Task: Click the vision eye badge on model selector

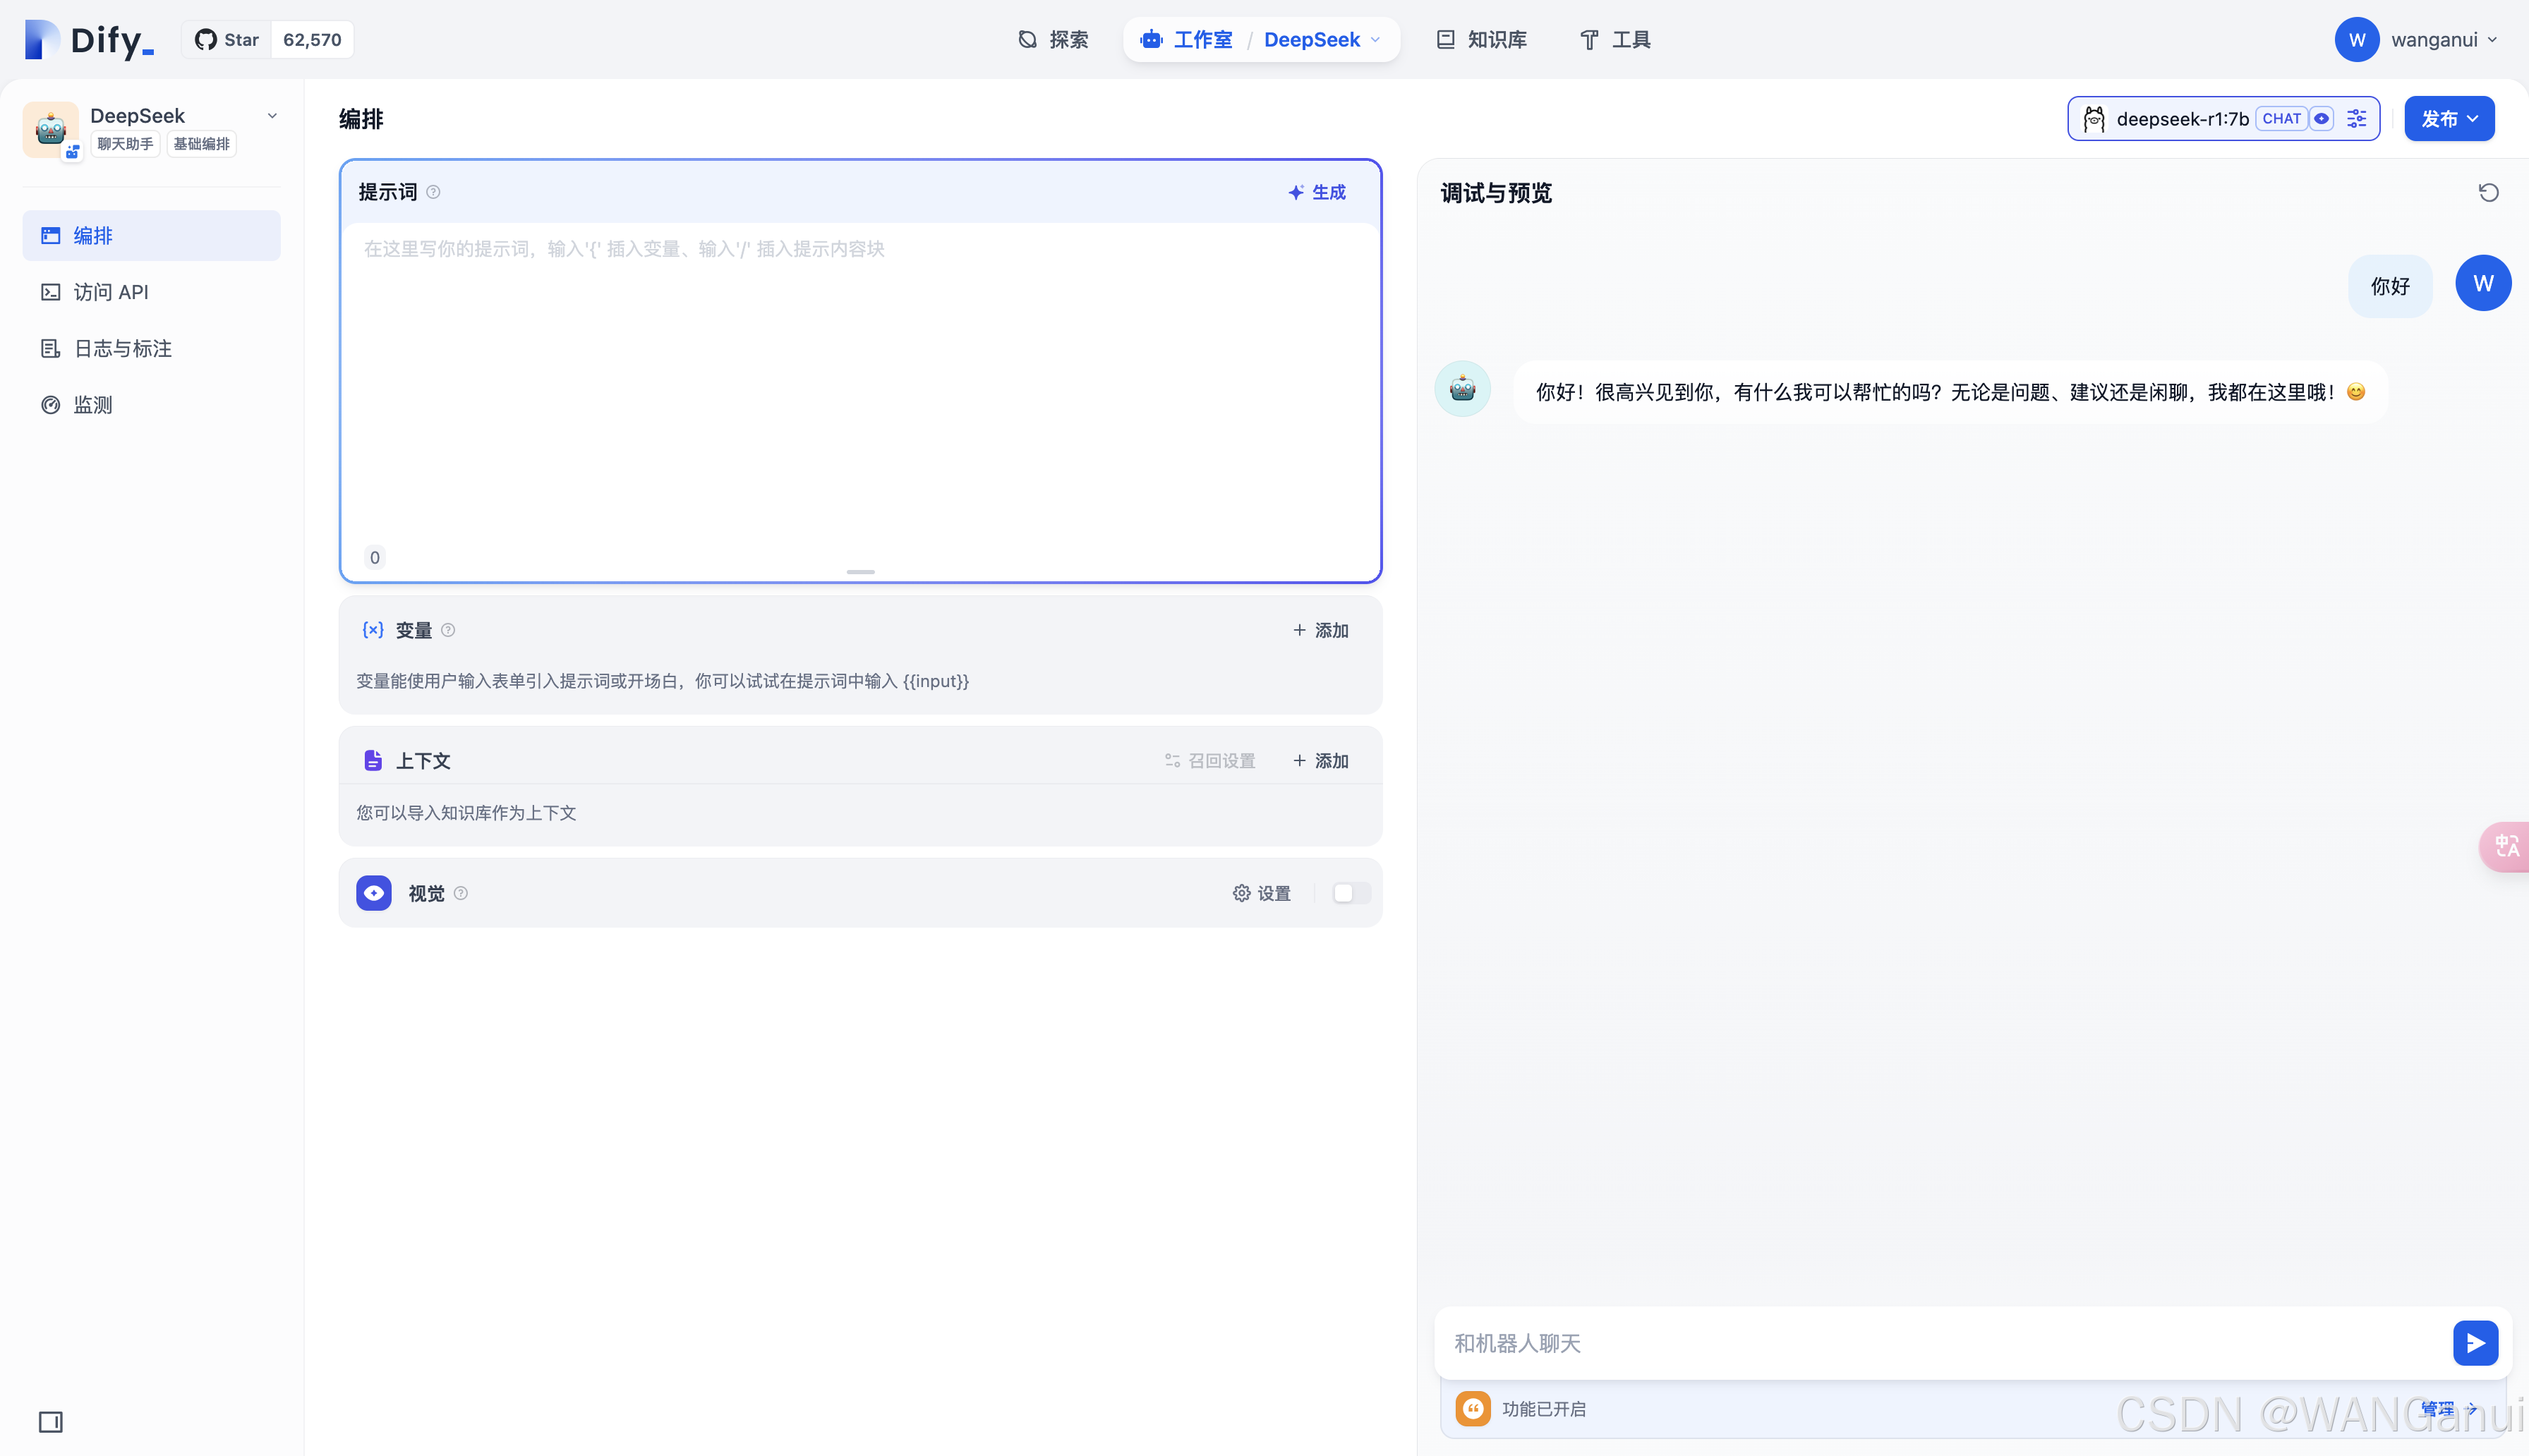Action: click(x=2322, y=119)
